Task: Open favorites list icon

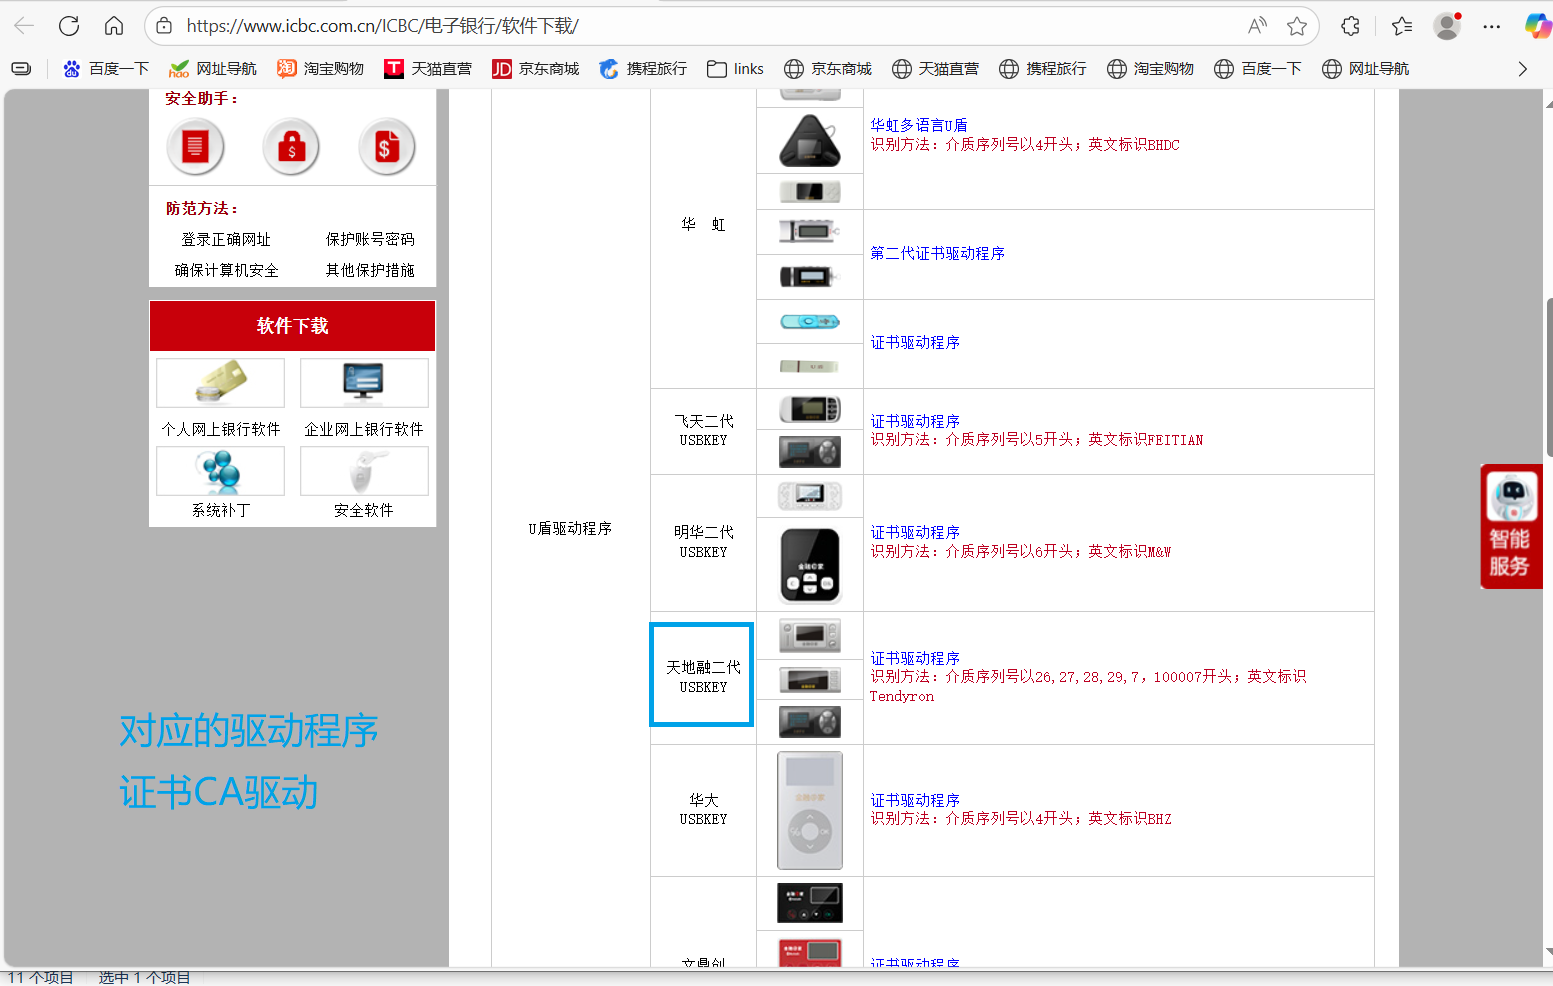Action: (x=1402, y=26)
